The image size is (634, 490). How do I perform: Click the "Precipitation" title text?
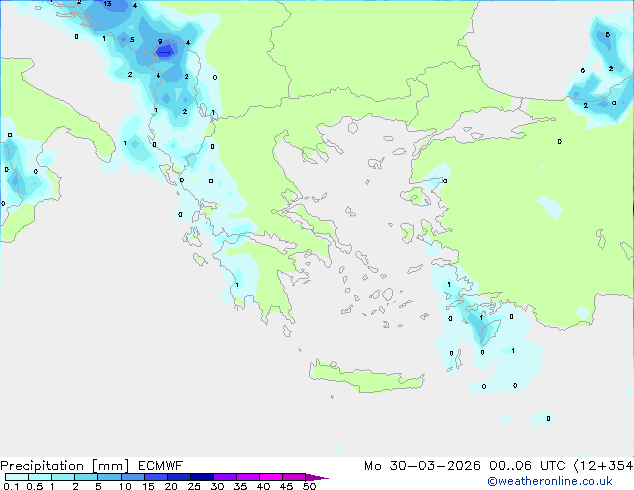point(42,466)
